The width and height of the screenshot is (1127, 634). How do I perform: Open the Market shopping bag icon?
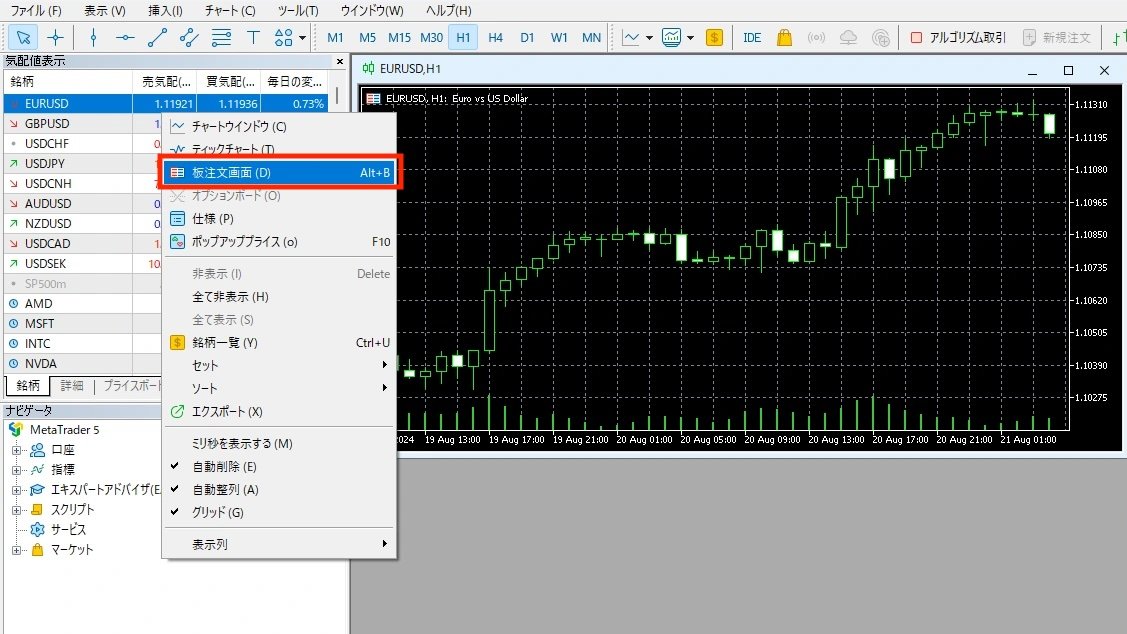tap(784, 37)
